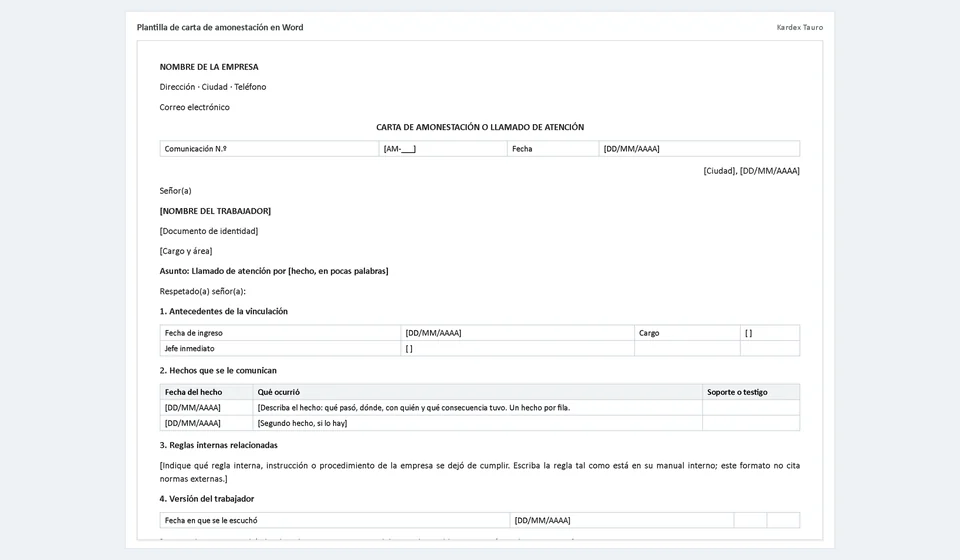Click the 'Fecha del hecho' column header
Viewport: 960px width, 560px height.
pyautogui.click(x=206, y=392)
